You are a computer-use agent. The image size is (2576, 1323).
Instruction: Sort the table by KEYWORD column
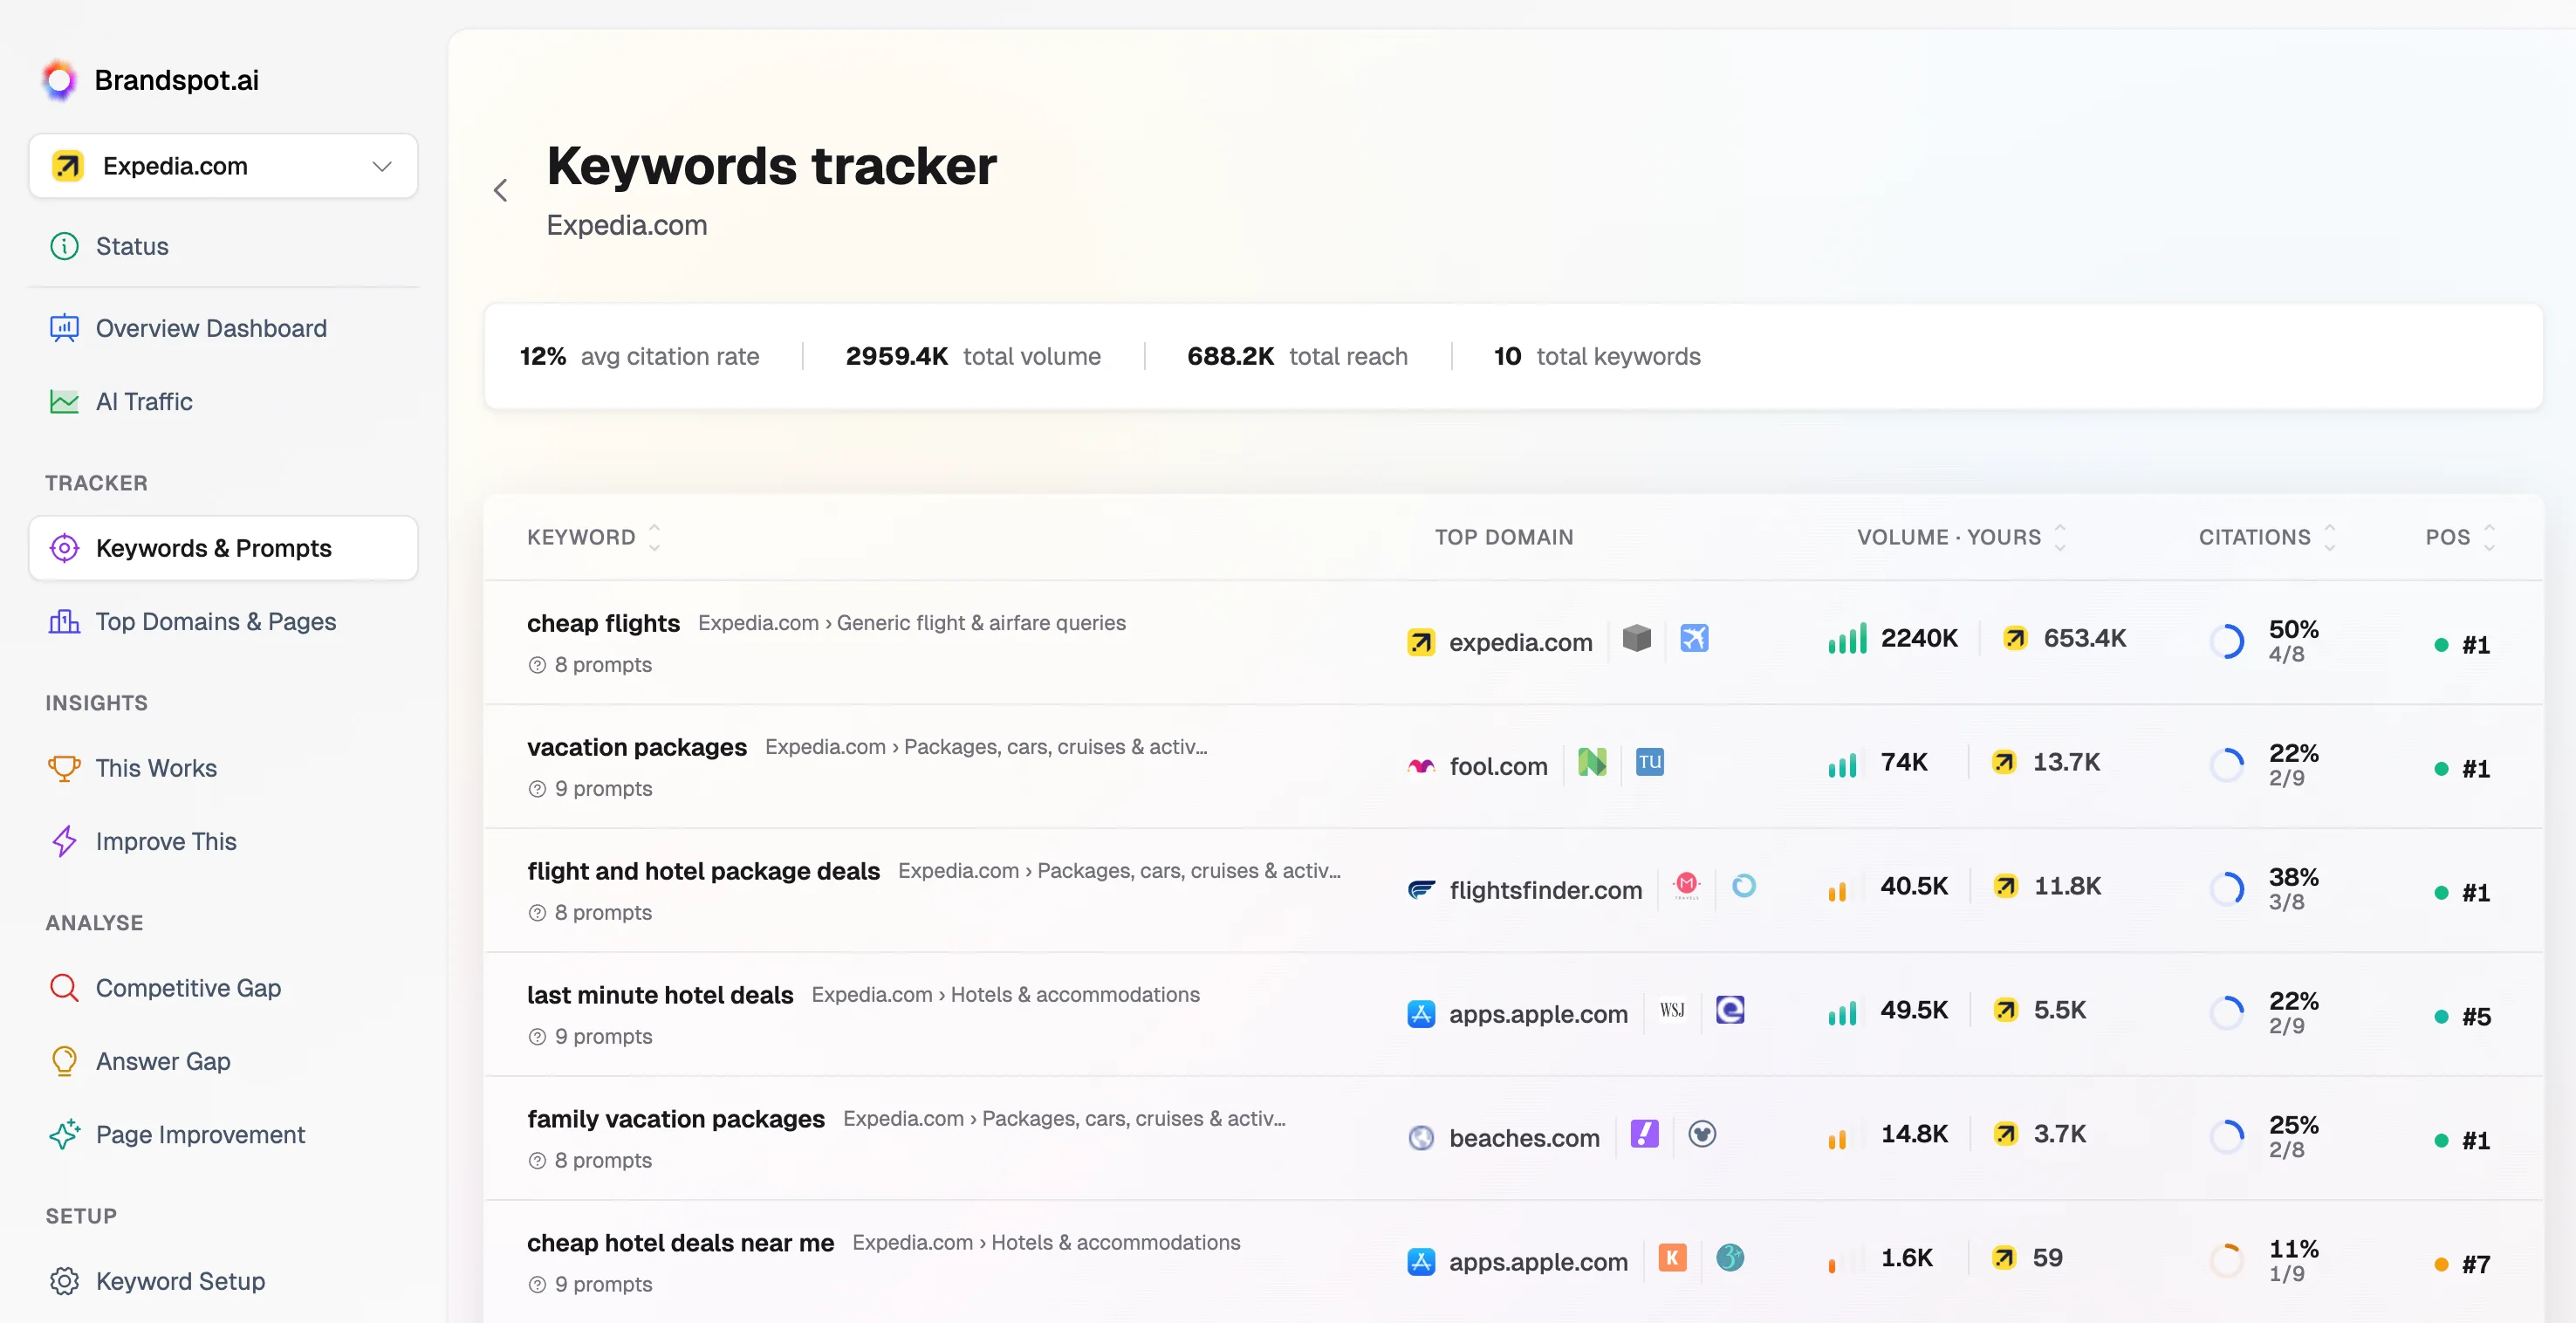(654, 536)
